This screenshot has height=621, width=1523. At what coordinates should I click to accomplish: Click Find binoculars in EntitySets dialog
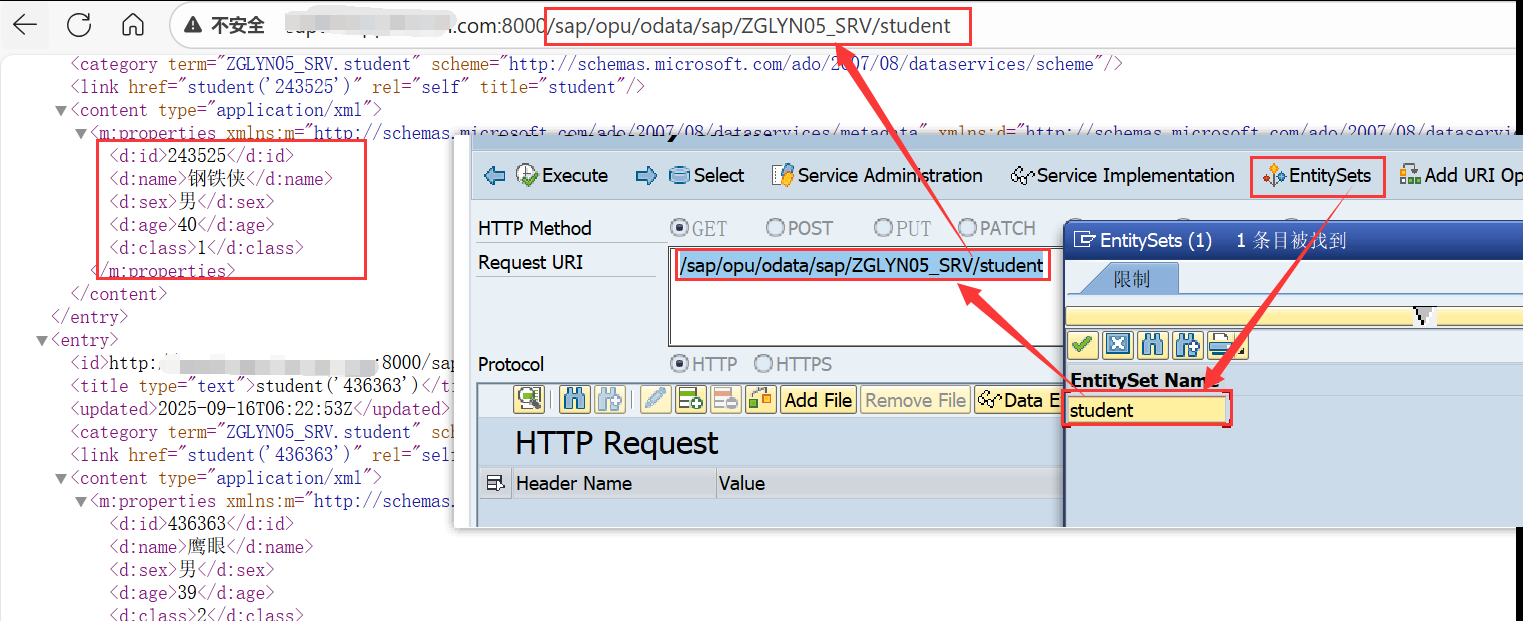coord(1152,346)
